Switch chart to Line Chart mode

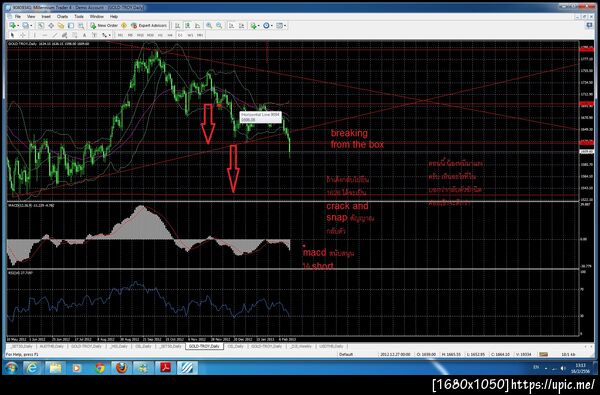[197, 26]
